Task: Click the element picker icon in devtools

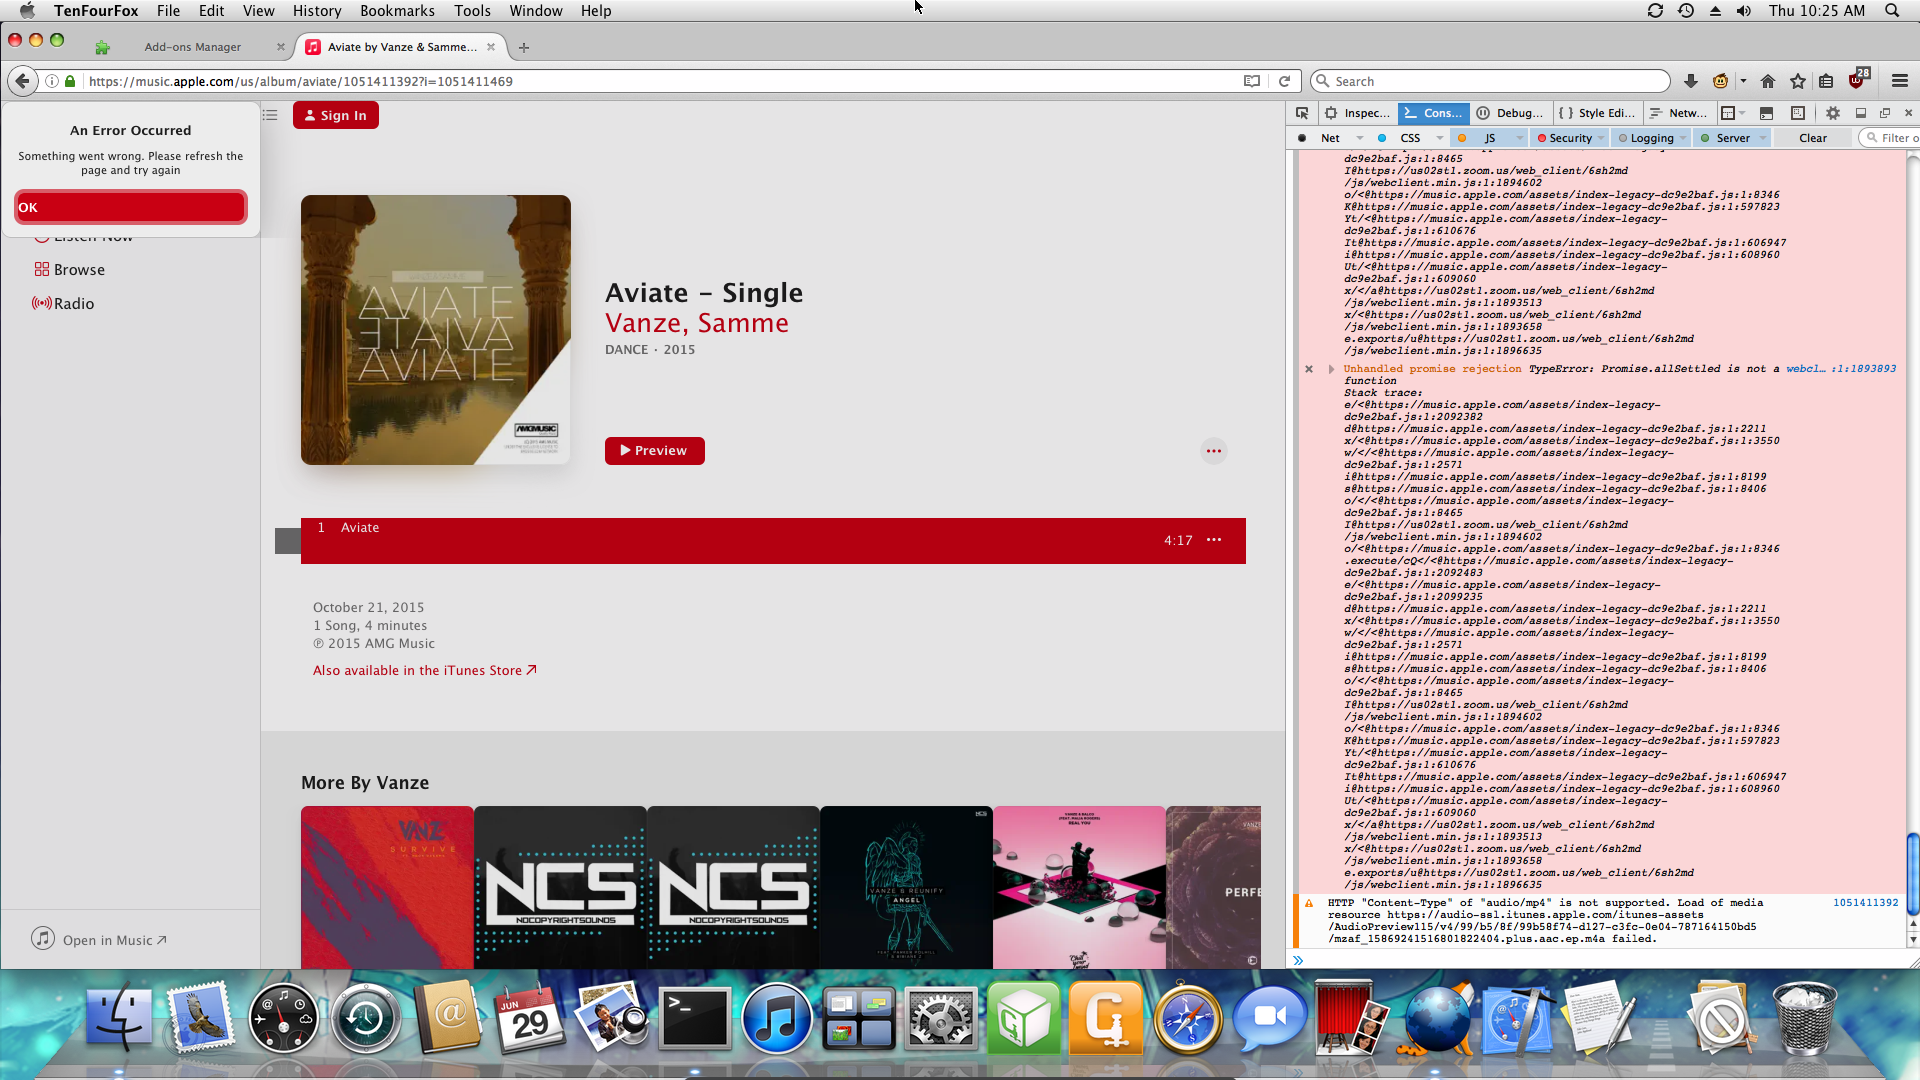Action: pos(1302,113)
